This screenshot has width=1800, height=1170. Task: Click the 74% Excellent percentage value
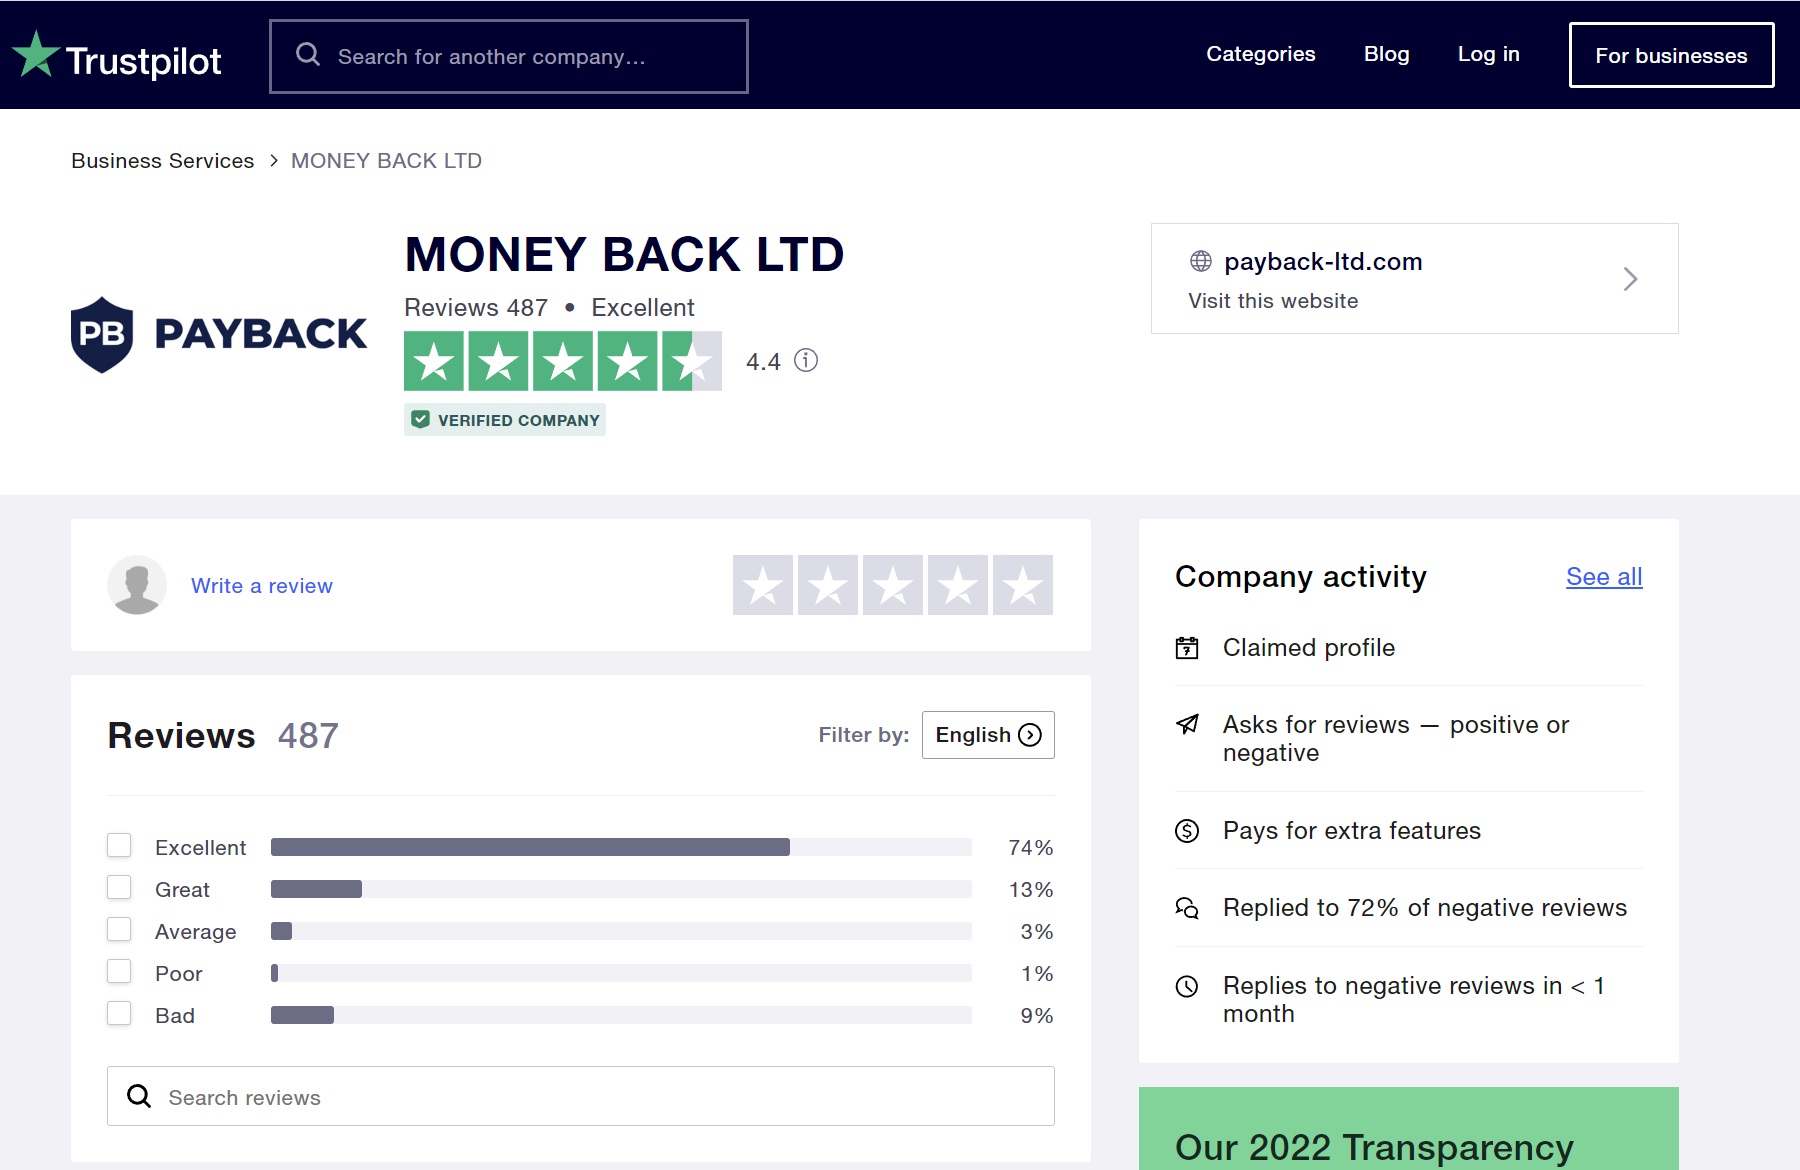(x=1031, y=848)
